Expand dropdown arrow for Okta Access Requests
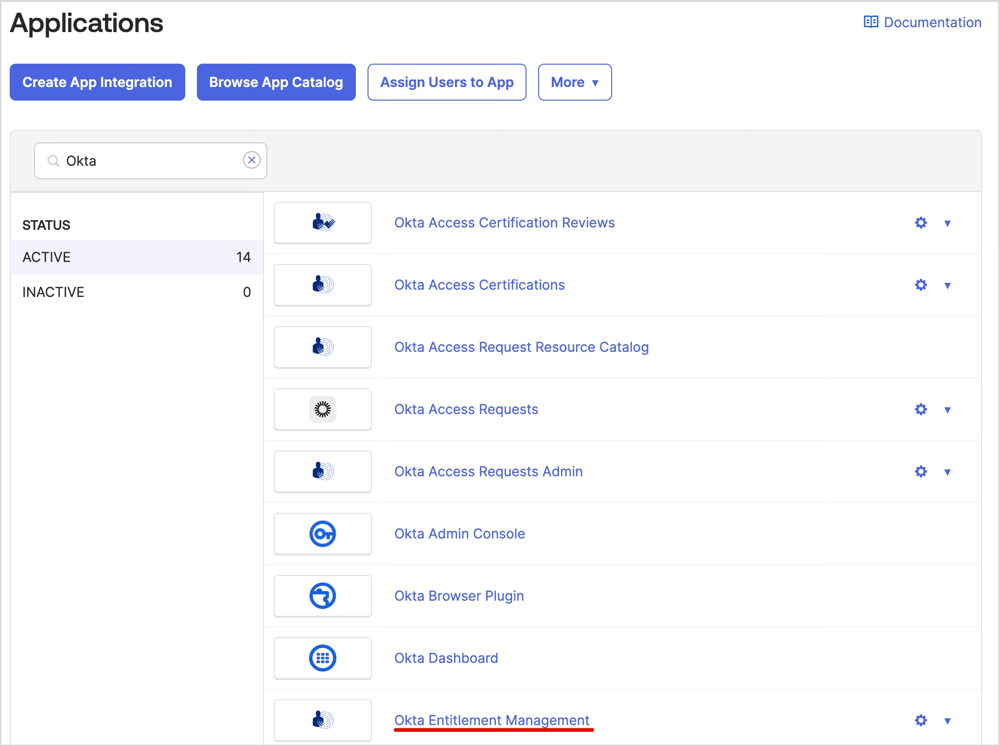The image size is (1000, 746). pyautogui.click(x=948, y=409)
